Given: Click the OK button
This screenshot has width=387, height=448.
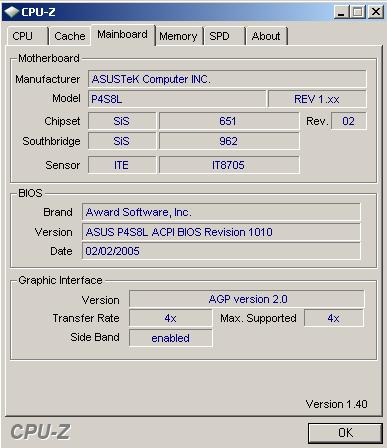Looking at the screenshot, I should 345,433.
